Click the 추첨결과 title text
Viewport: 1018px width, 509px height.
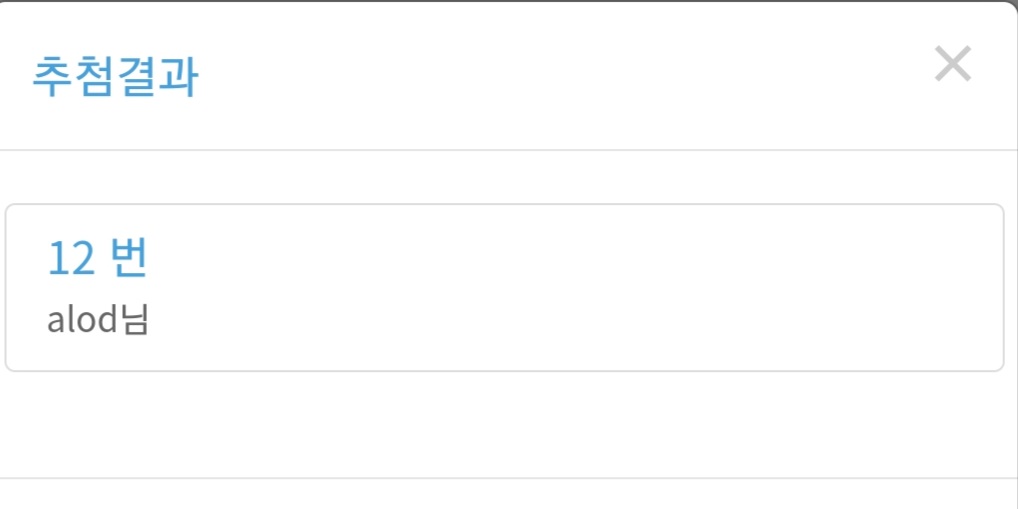[x=114, y=77]
